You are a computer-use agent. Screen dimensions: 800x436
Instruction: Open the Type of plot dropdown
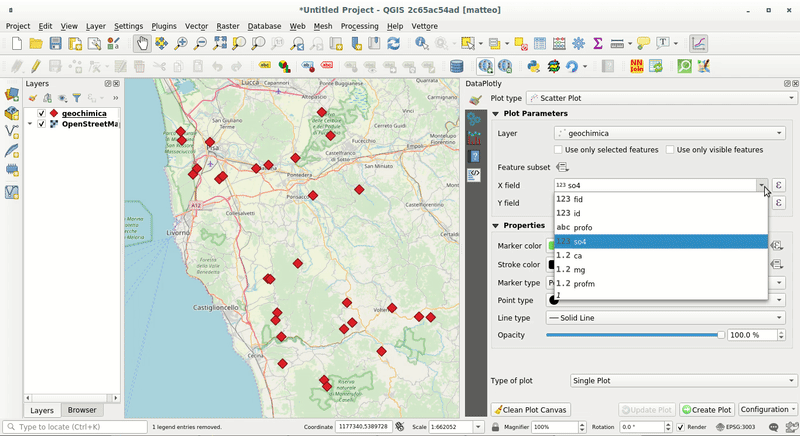pyautogui.click(x=682, y=381)
